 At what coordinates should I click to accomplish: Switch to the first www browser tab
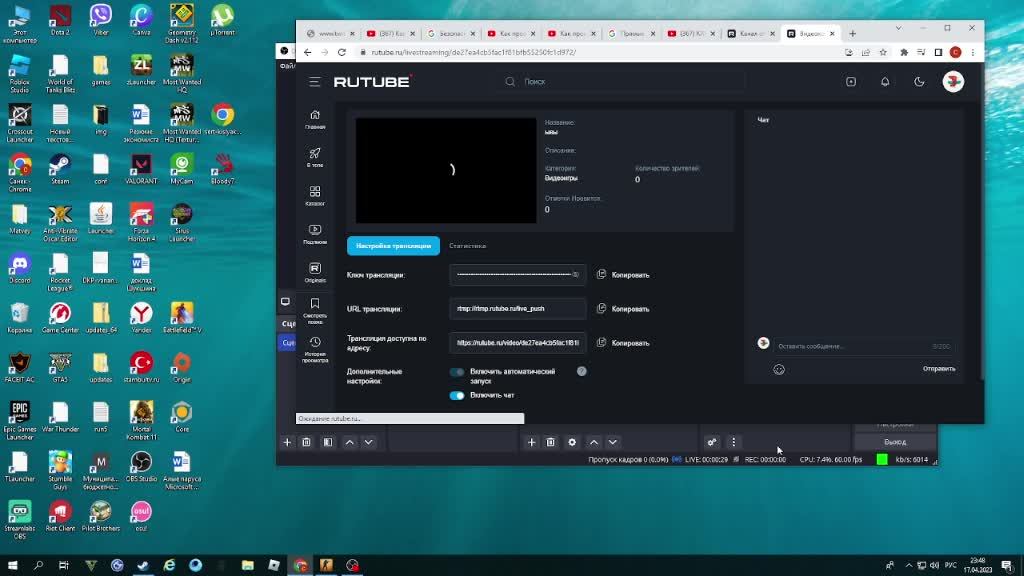[x=330, y=33]
